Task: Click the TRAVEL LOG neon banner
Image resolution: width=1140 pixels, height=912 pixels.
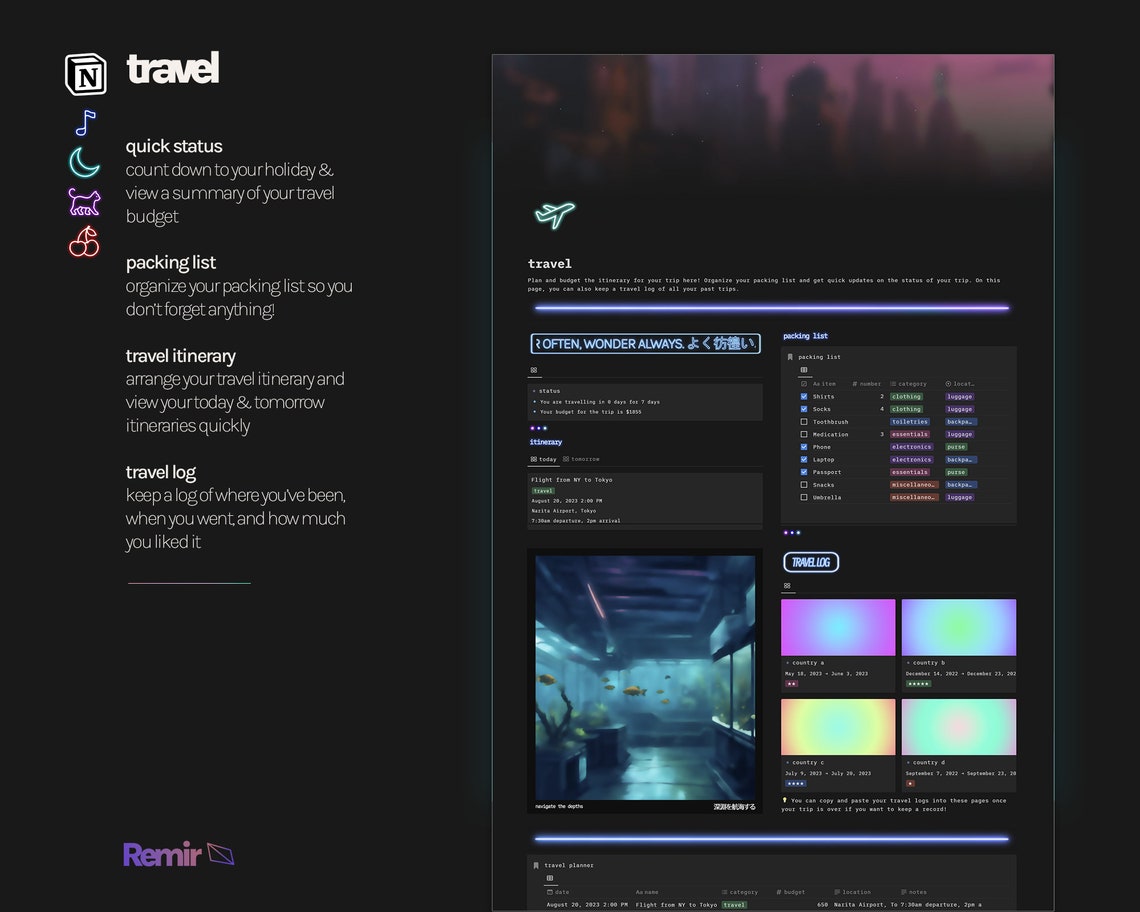Action: click(x=811, y=562)
